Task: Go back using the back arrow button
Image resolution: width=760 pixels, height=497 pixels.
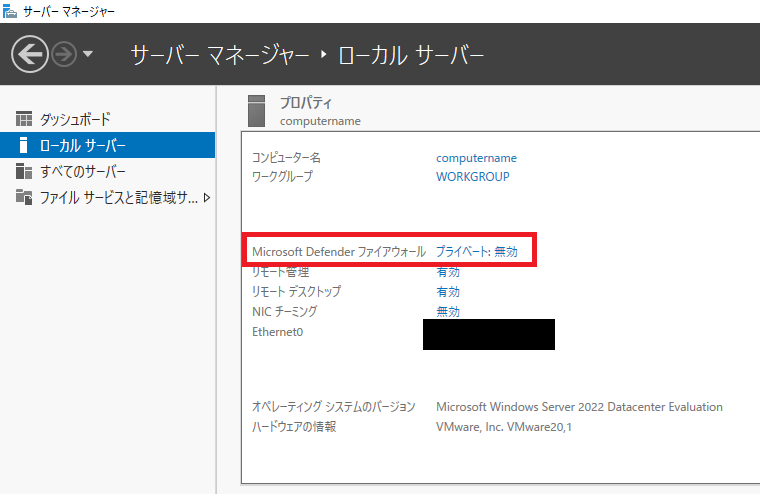Action: 29,54
